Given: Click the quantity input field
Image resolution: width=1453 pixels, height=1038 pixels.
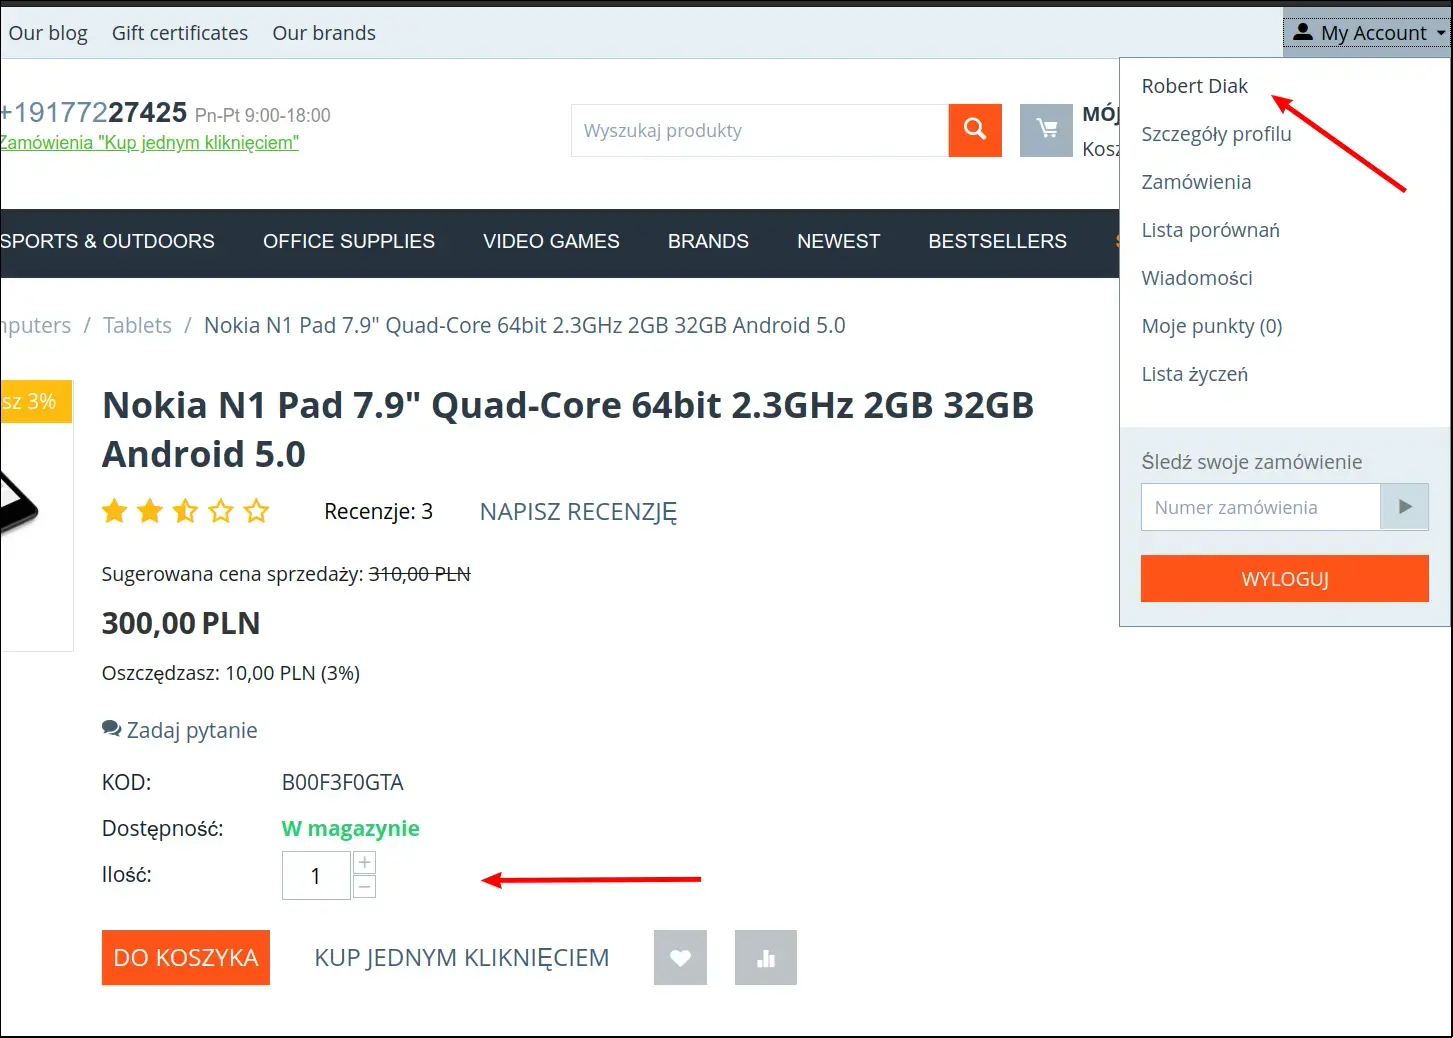Looking at the screenshot, I should coord(316,876).
